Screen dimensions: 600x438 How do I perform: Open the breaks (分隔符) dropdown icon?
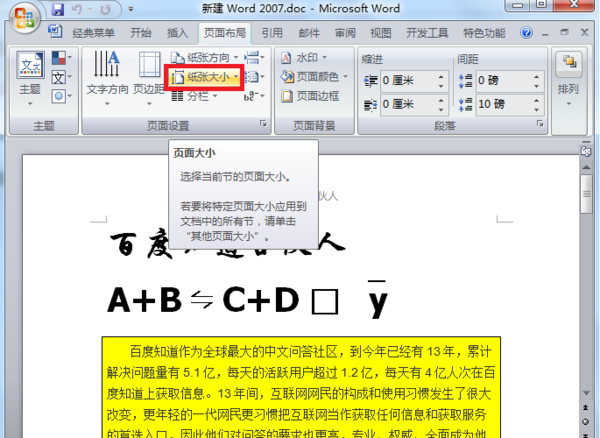click(254, 58)
